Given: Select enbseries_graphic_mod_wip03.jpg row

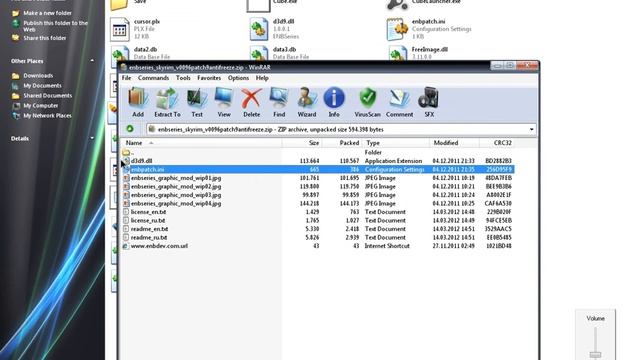Looking at the screenshot, I should tap(318, 195).
